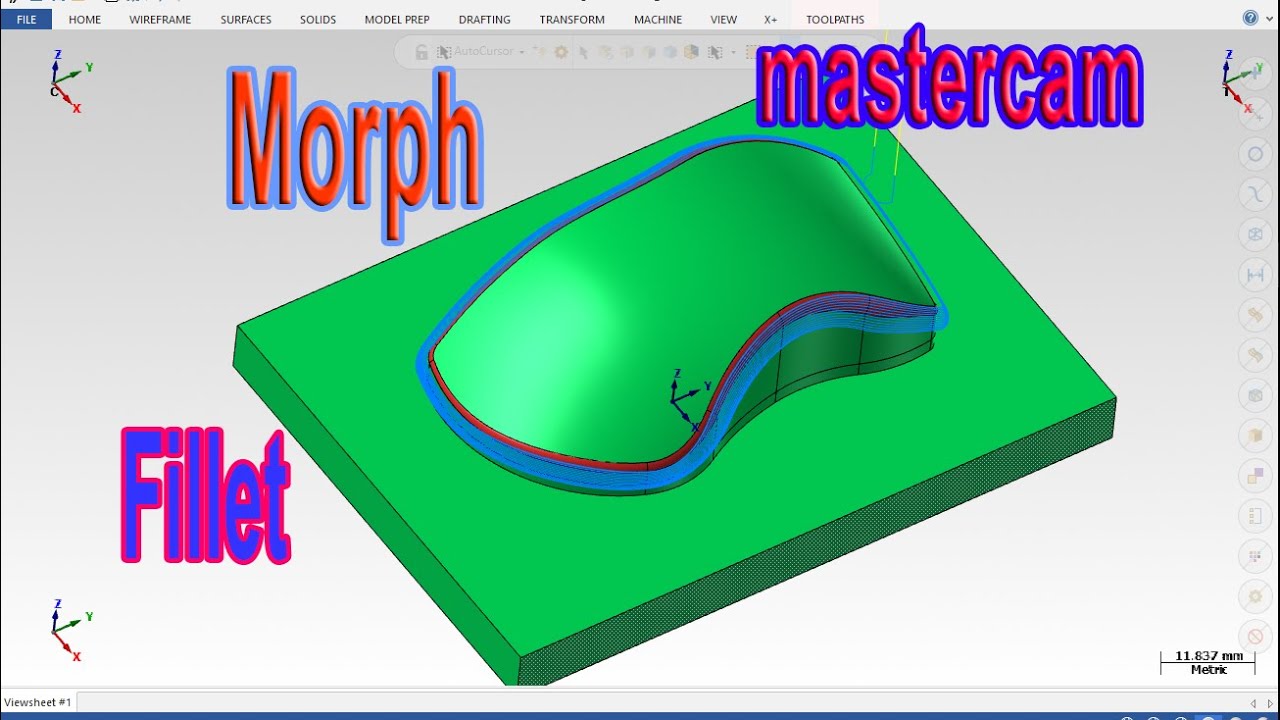The image size is (1280, 720).
Task: Click the upper select surfaces quick mask
Action: coord(1254,315)
